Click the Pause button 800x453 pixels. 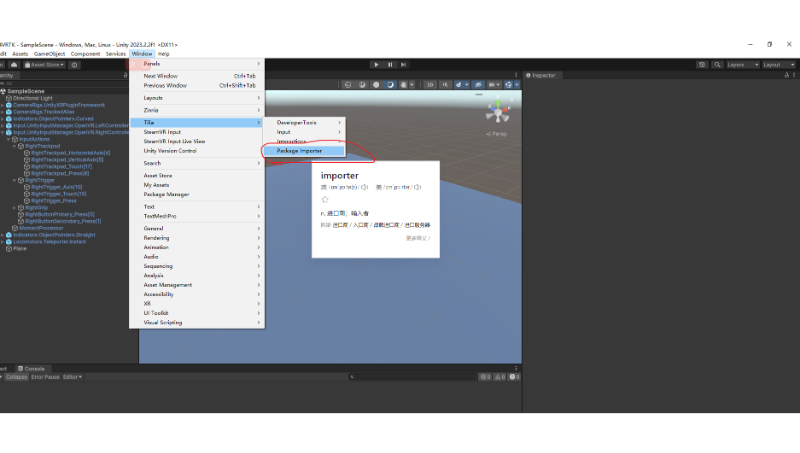pyautogui.click(x=390, y=65)
